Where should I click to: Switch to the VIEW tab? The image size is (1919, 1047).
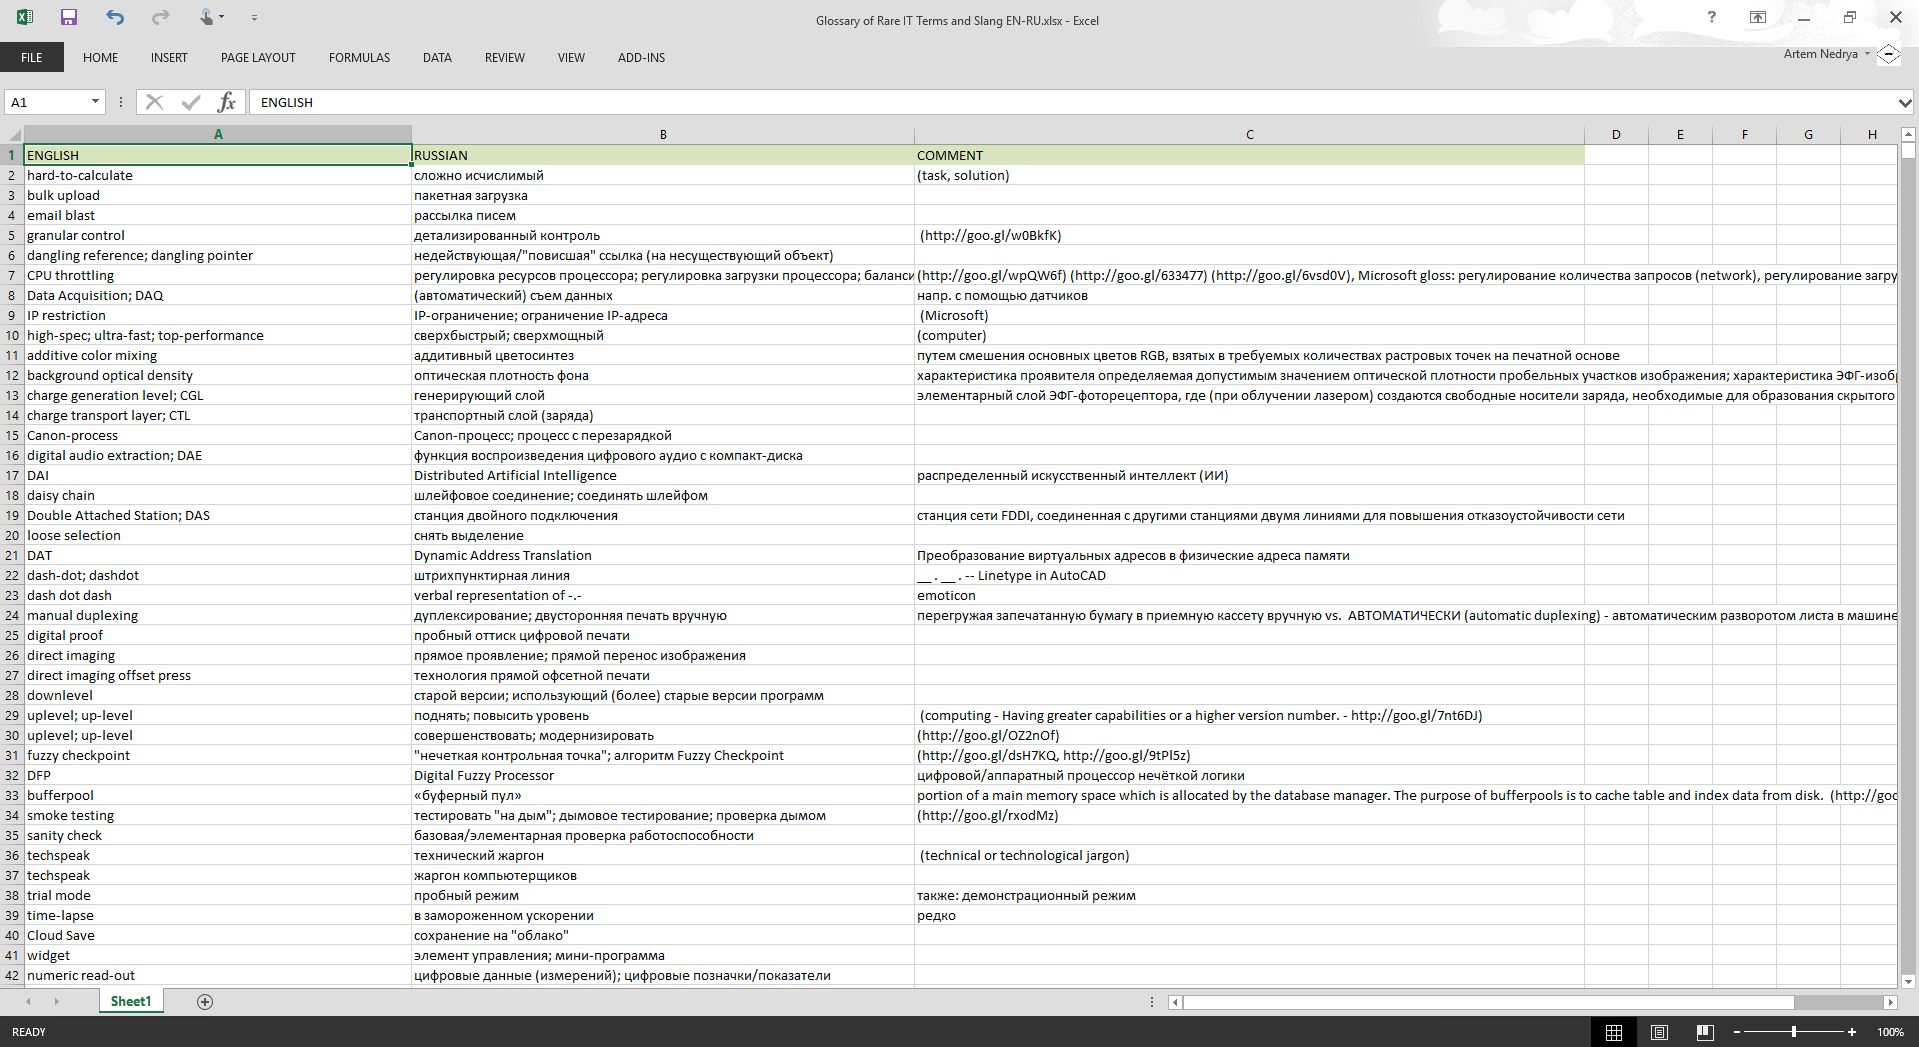click(571, 57)
